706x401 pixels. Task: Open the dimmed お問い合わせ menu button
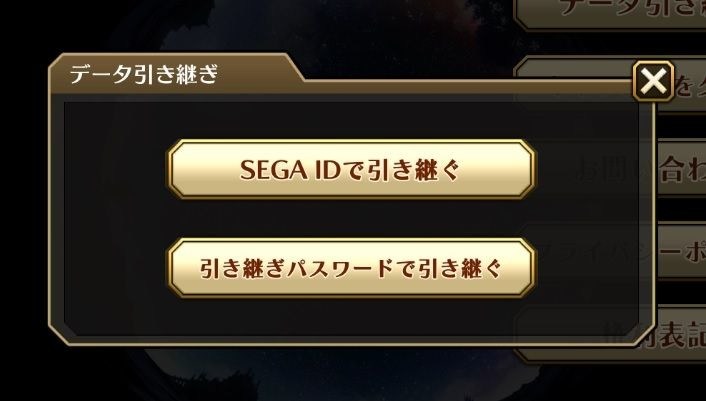[682, 168]
